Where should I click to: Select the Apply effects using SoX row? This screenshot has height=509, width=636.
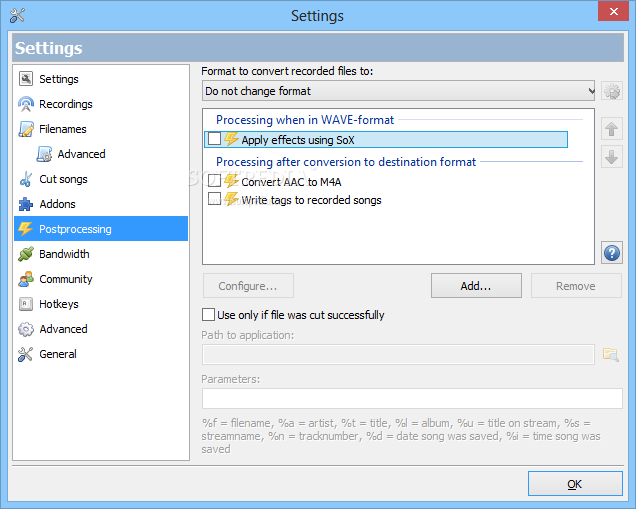click(386, 140)
